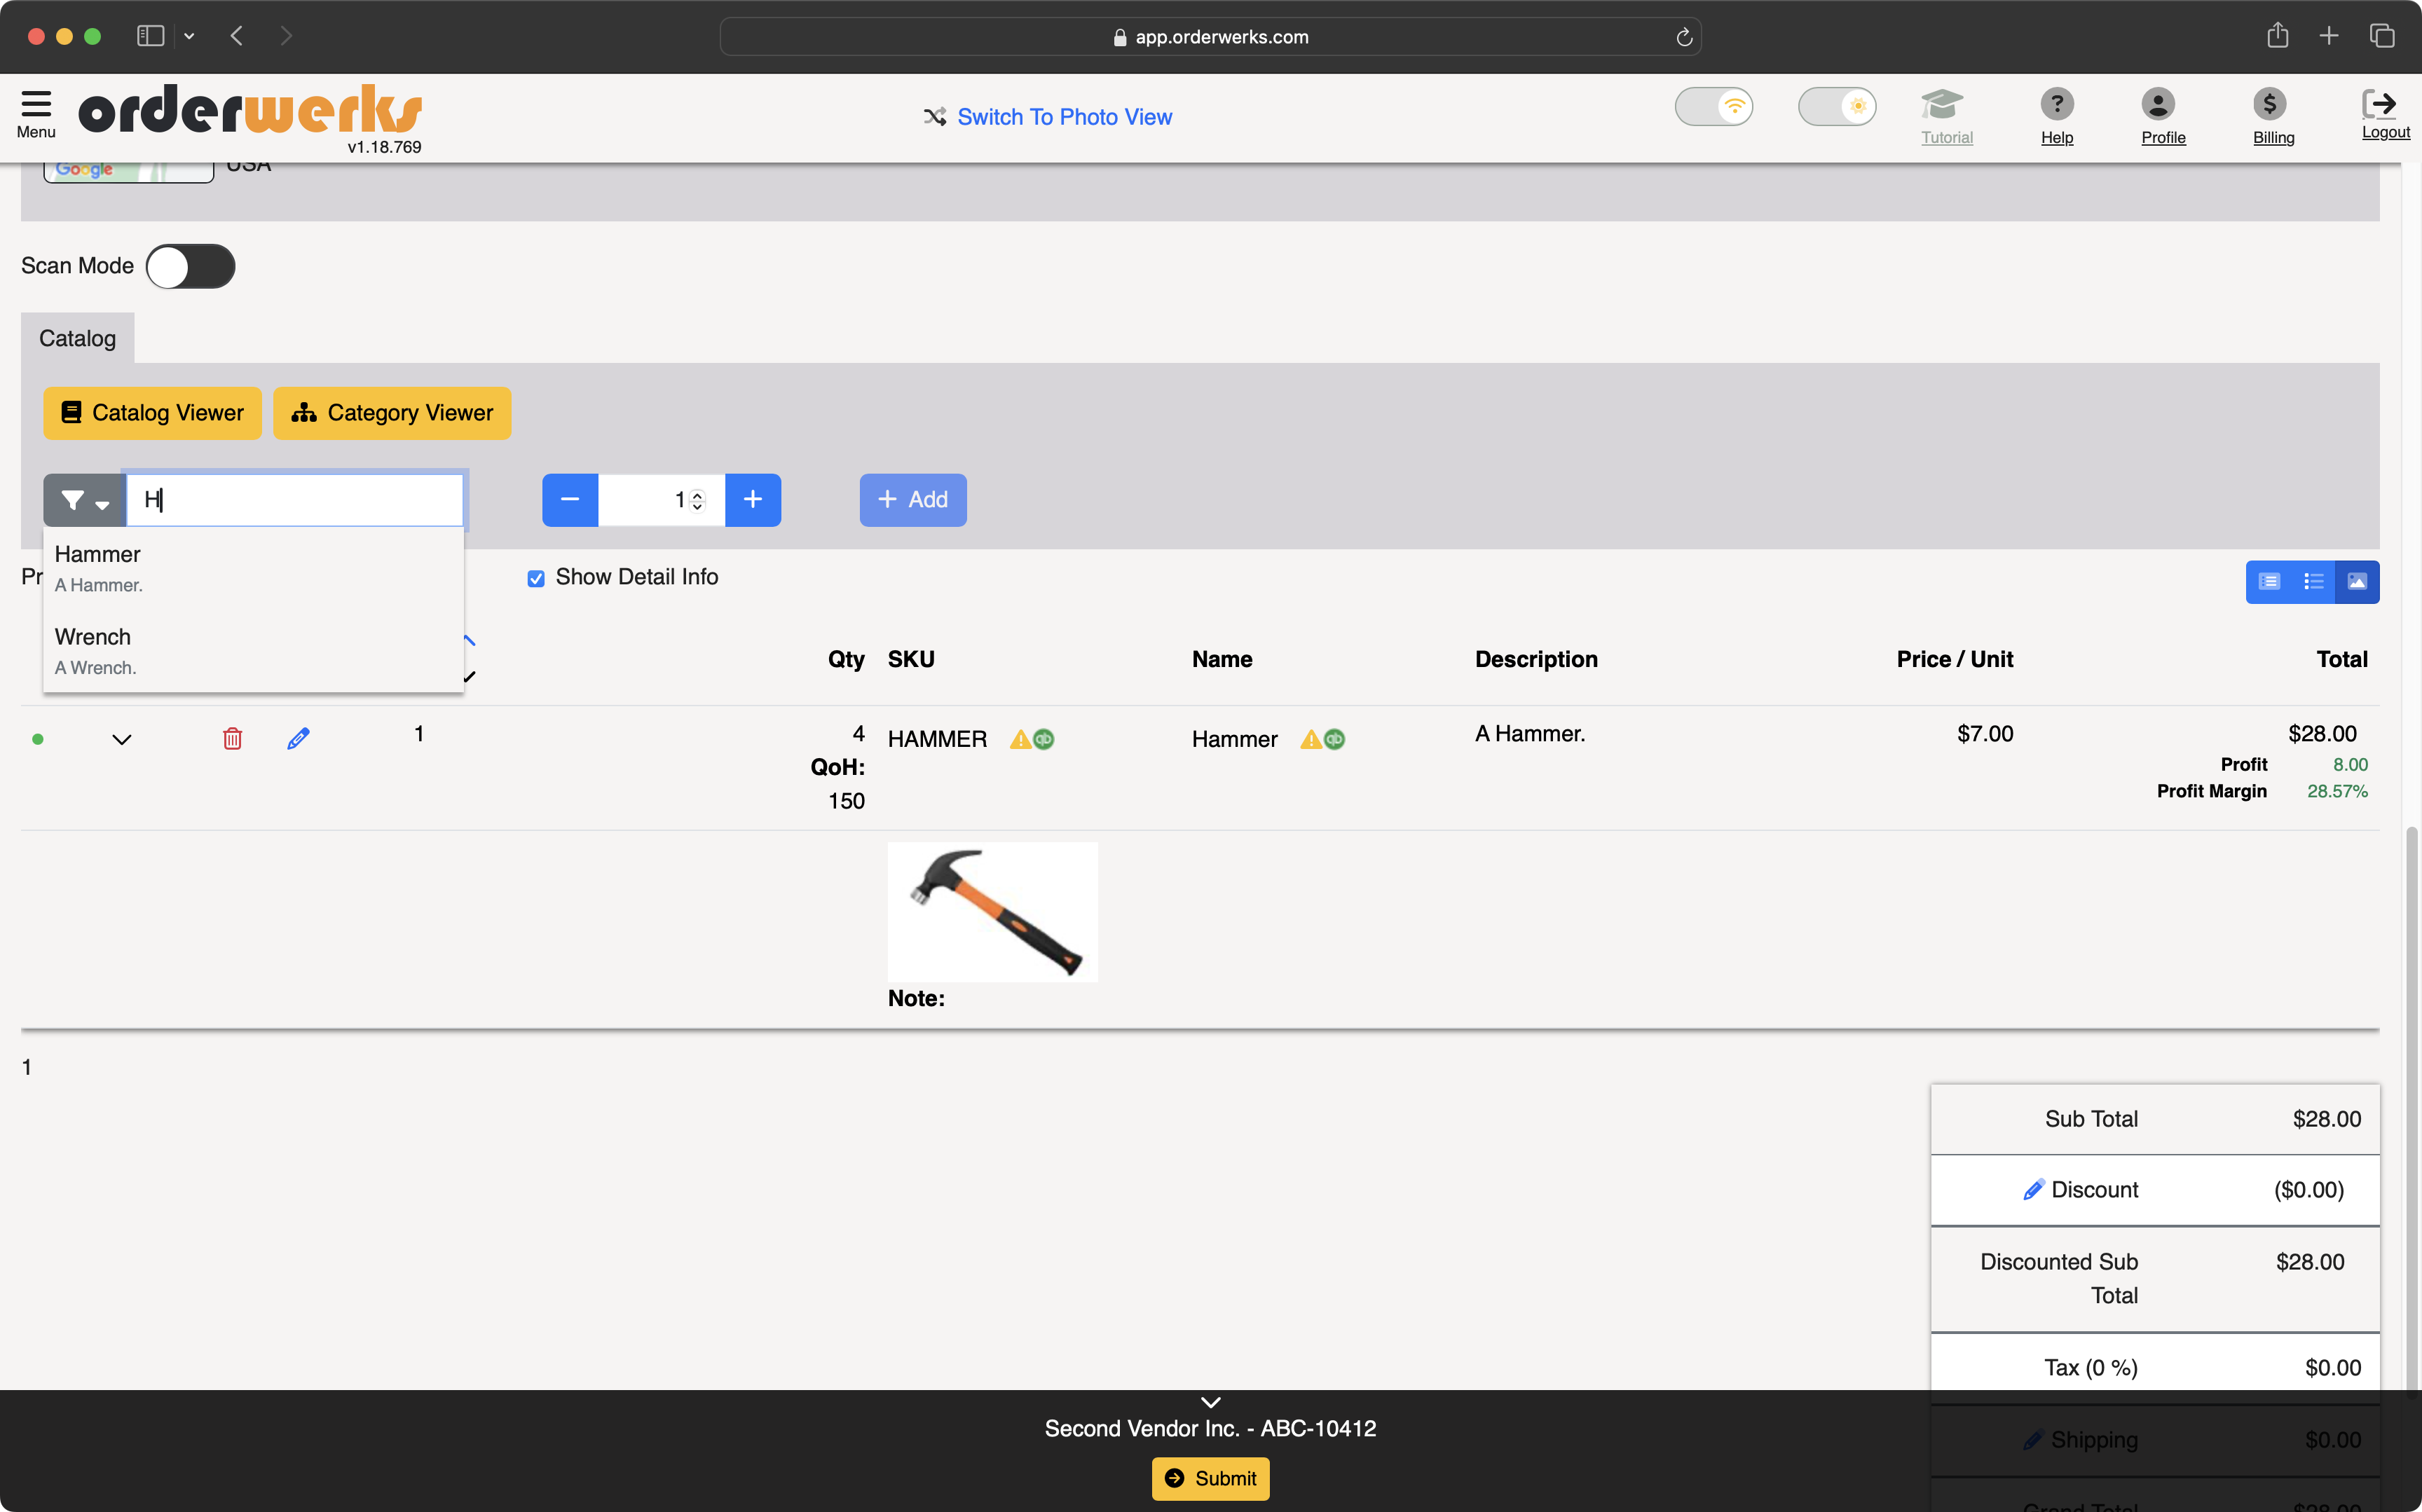Click the Logout icon
This screenshot has height=1512, width=2422.
(x=2379, y=104)
